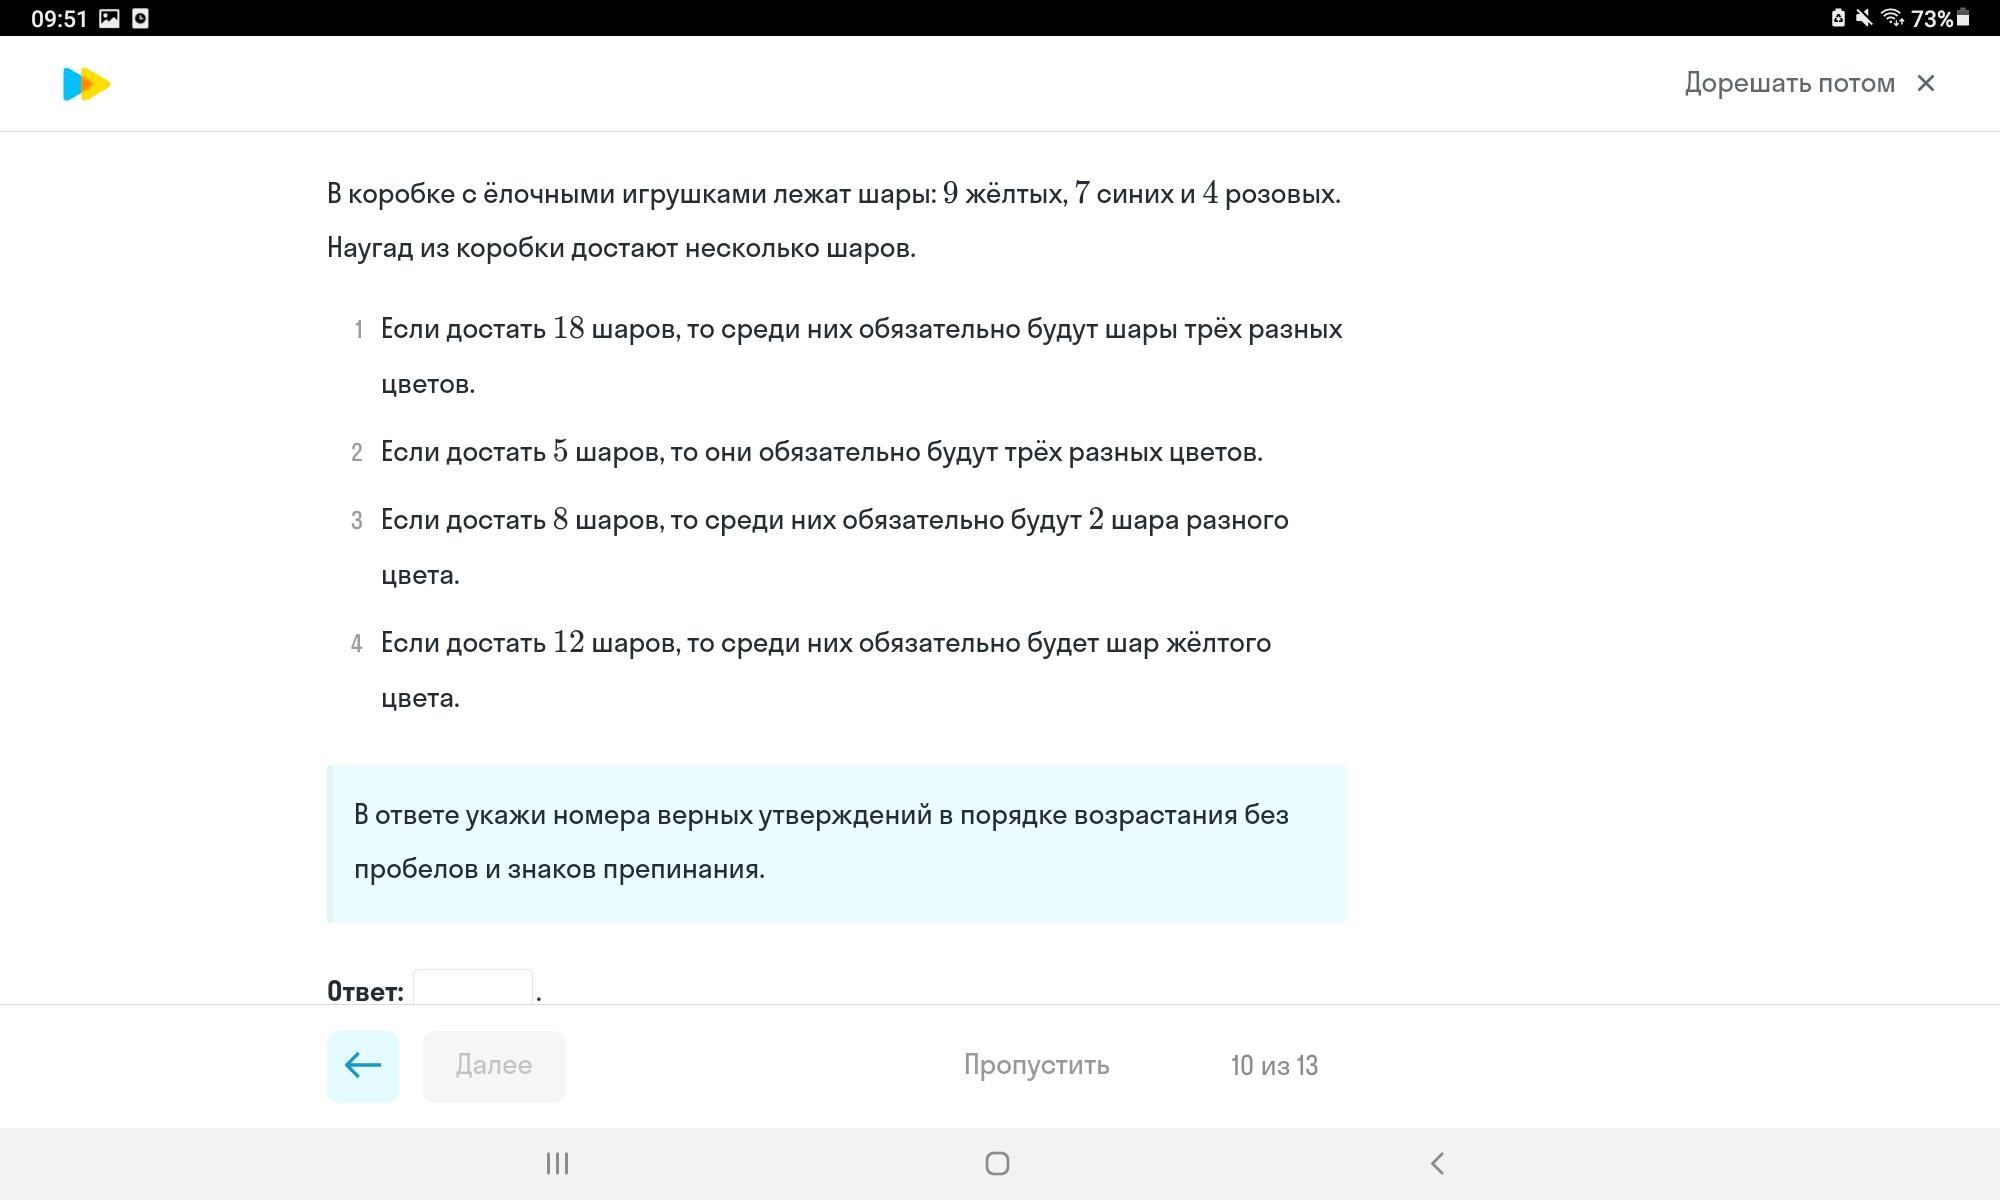Click the blue hint box with answer instructions
Screen dimensions: 2000x1200
click(x=837, y=843)
